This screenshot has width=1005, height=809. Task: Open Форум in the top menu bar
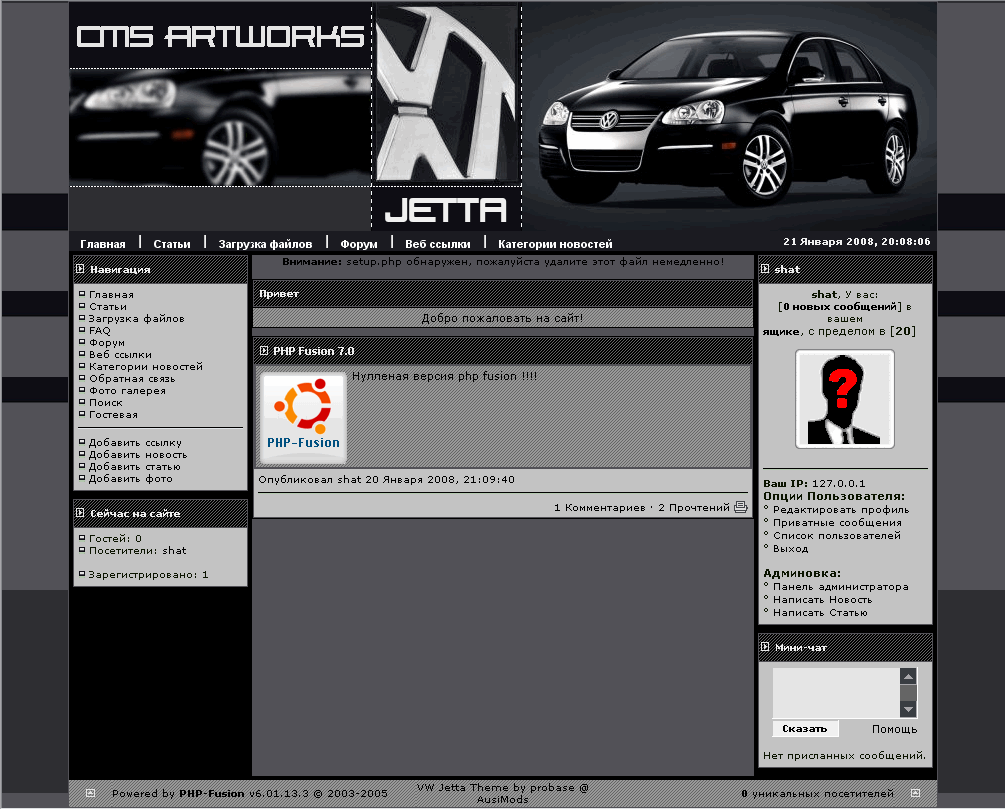[359, 244]
